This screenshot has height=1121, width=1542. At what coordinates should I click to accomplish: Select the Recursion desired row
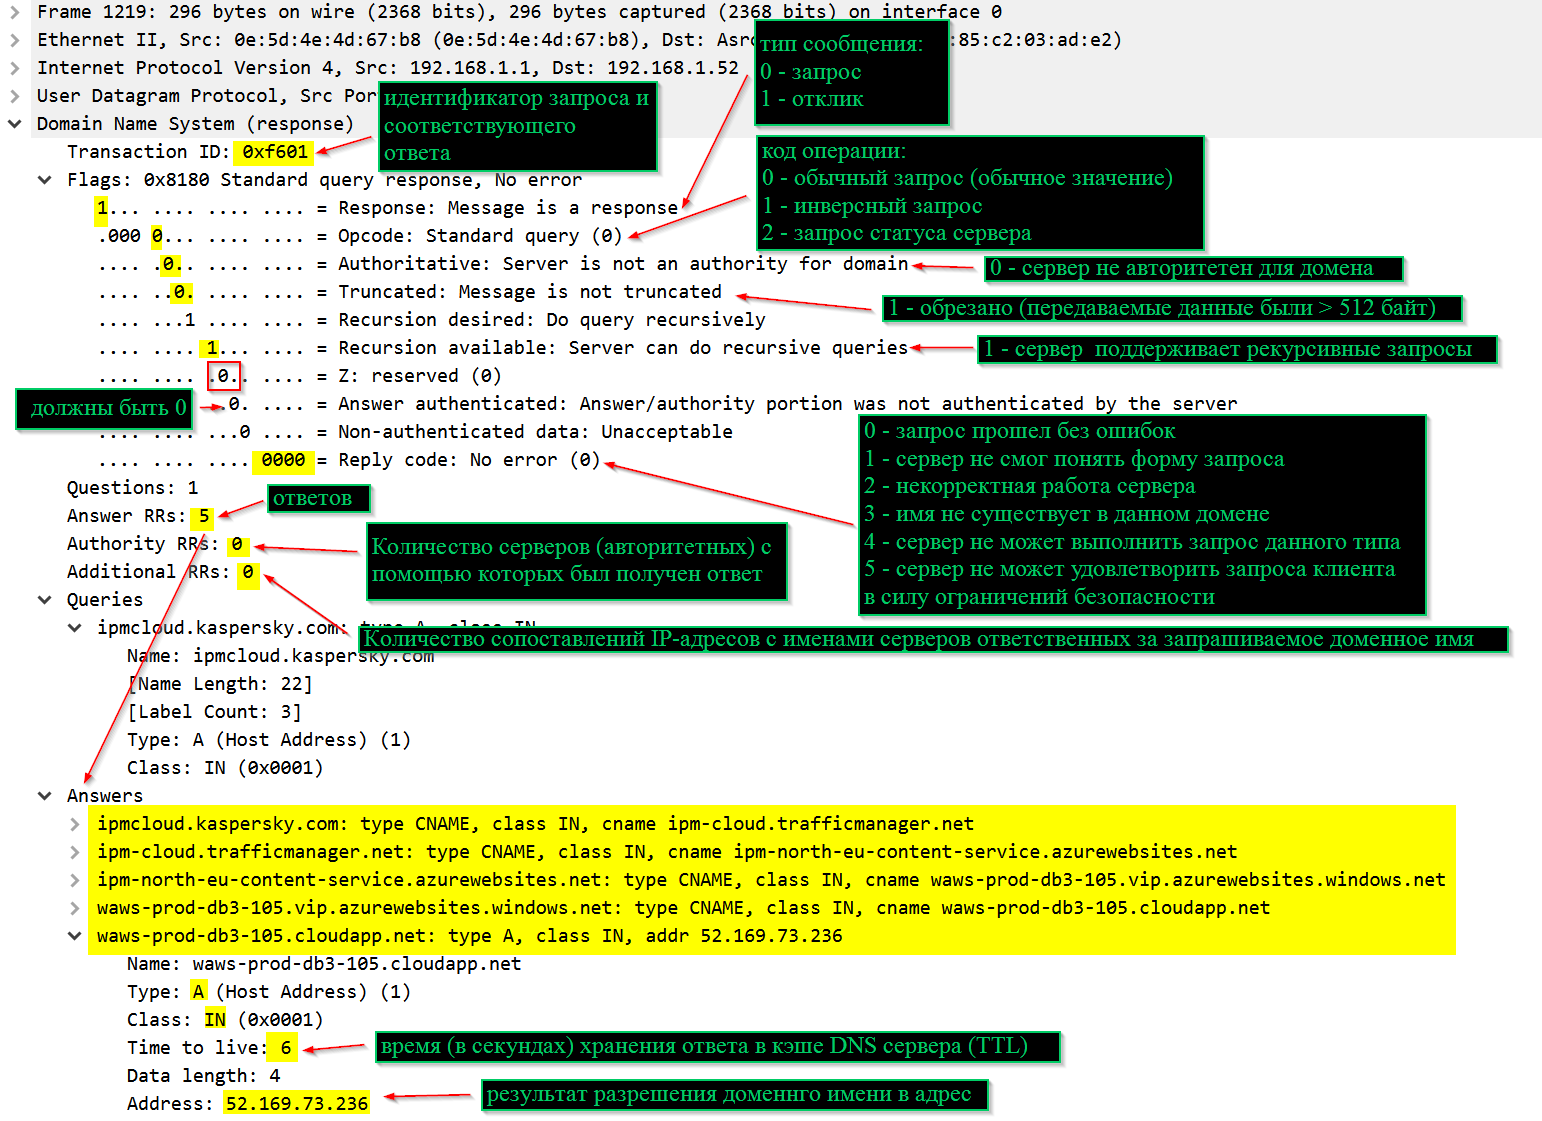click(x=432, y=320)
